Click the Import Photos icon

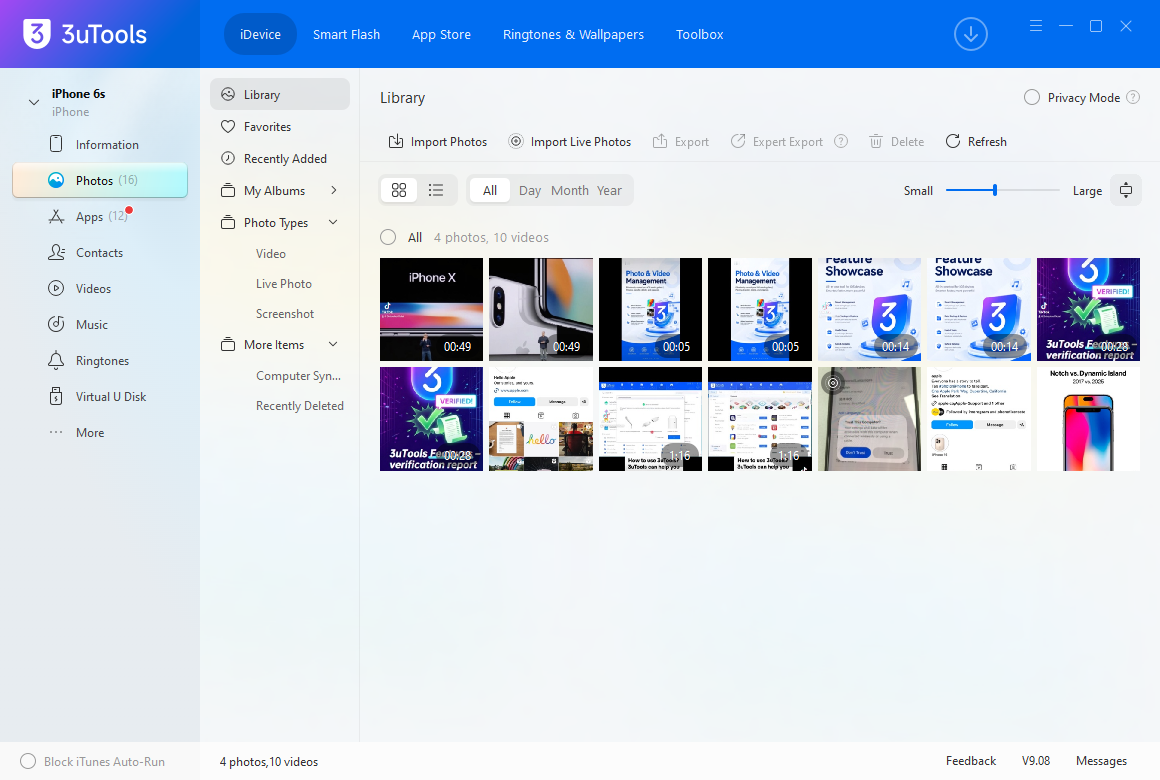pos(396,141)
